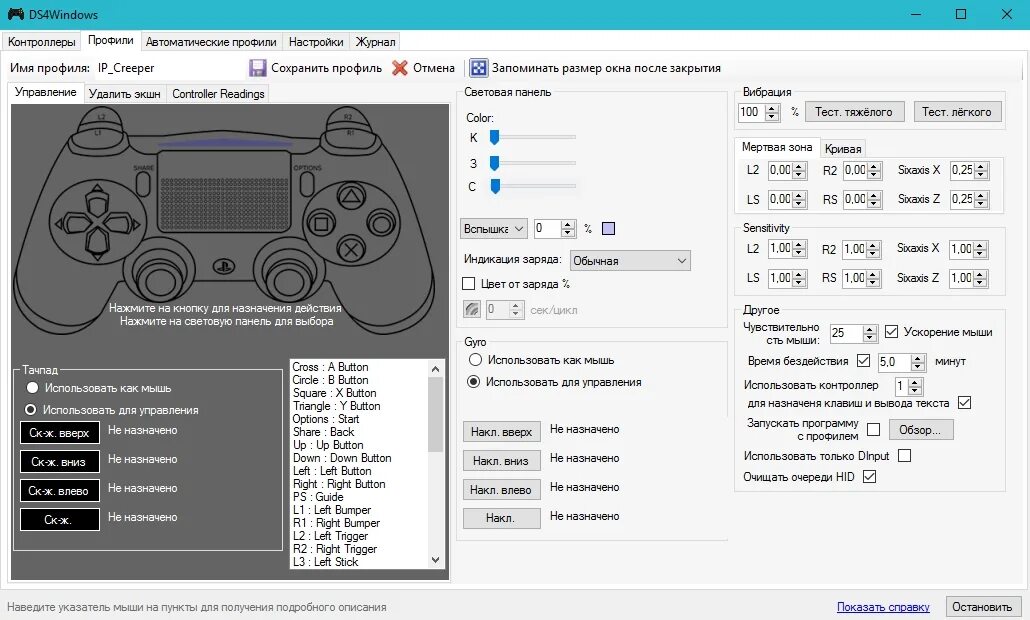Click the R2 trigger on the controller image
The image size is (1030, 620).
[348, 116]
